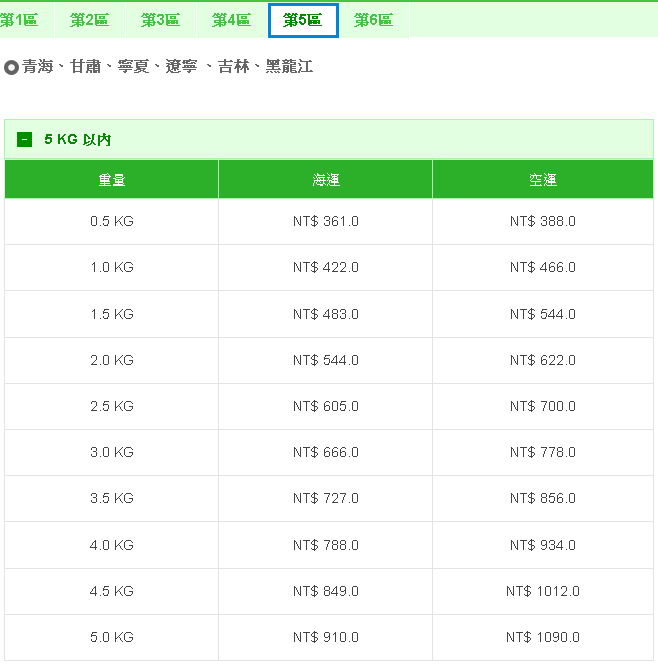Select the 0.5 KG weight cell
658x664 pixels.
111,221
